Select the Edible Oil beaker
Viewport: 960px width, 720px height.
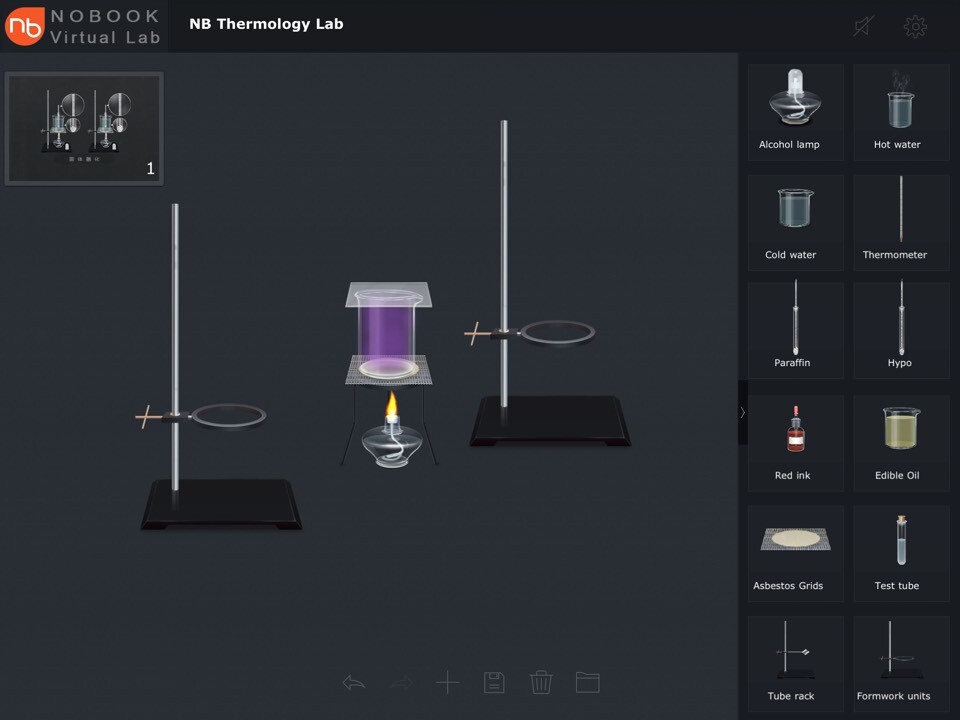tap(900, 441)
